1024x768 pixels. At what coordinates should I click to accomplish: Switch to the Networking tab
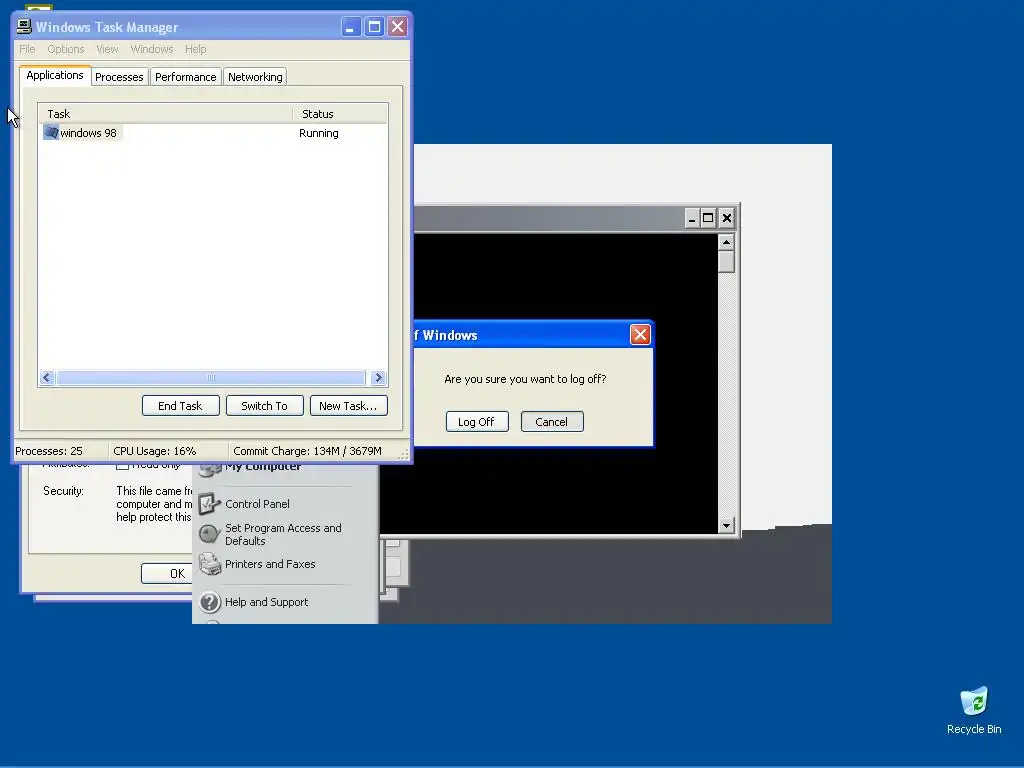click(255, 77)
